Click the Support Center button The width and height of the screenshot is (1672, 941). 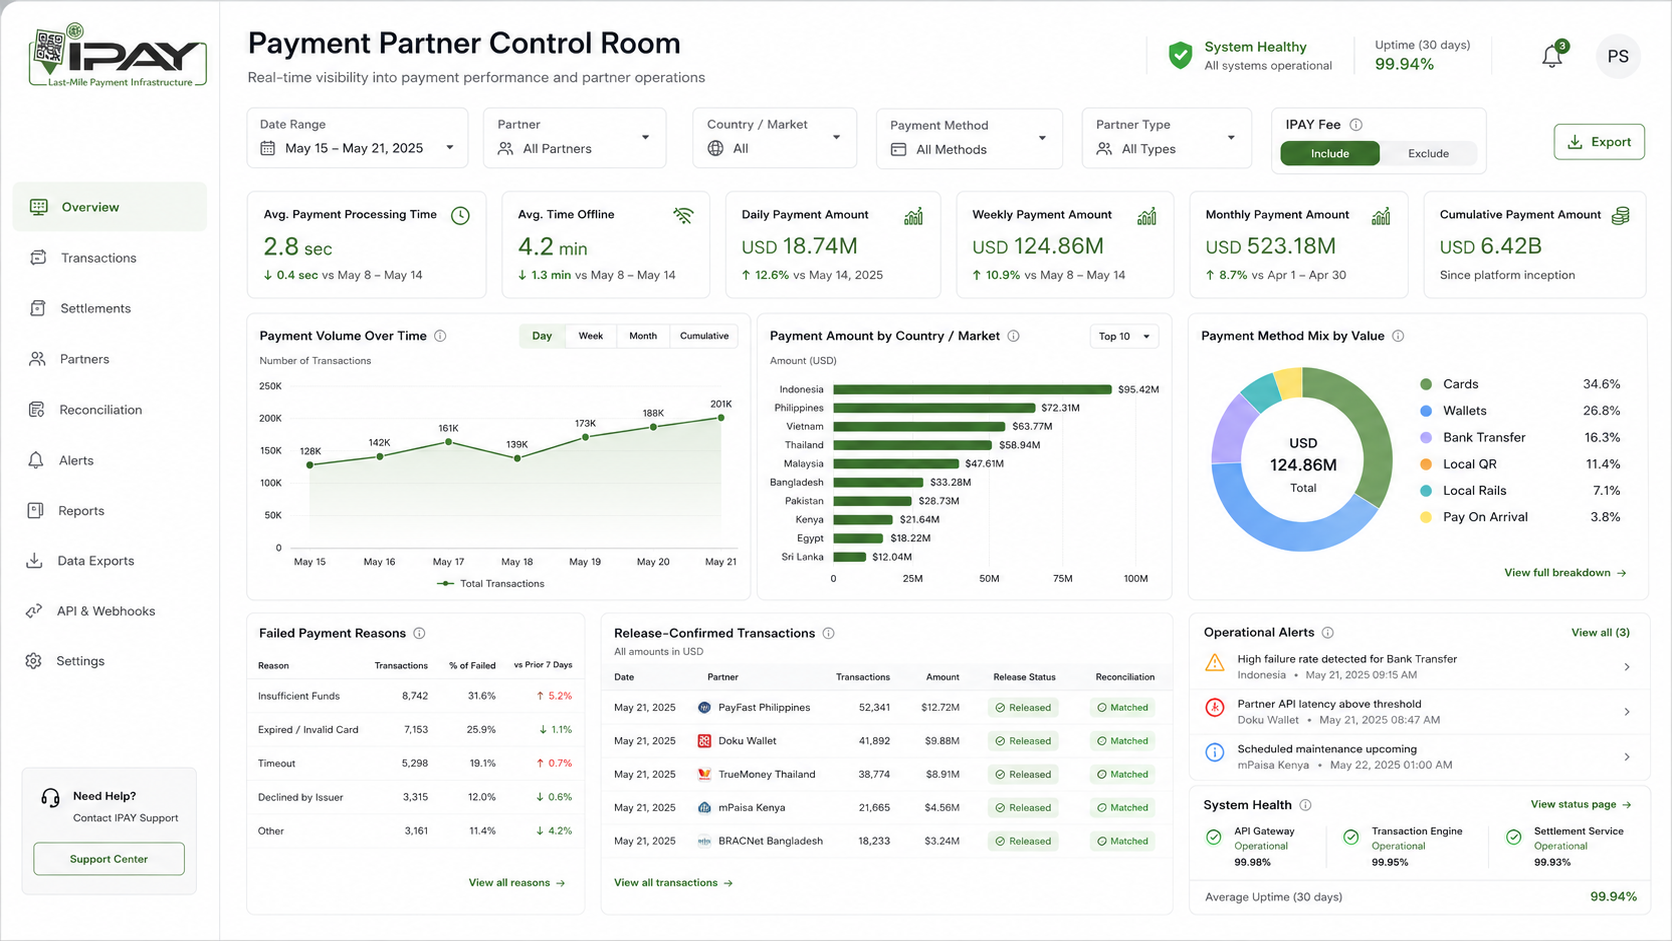109,859
